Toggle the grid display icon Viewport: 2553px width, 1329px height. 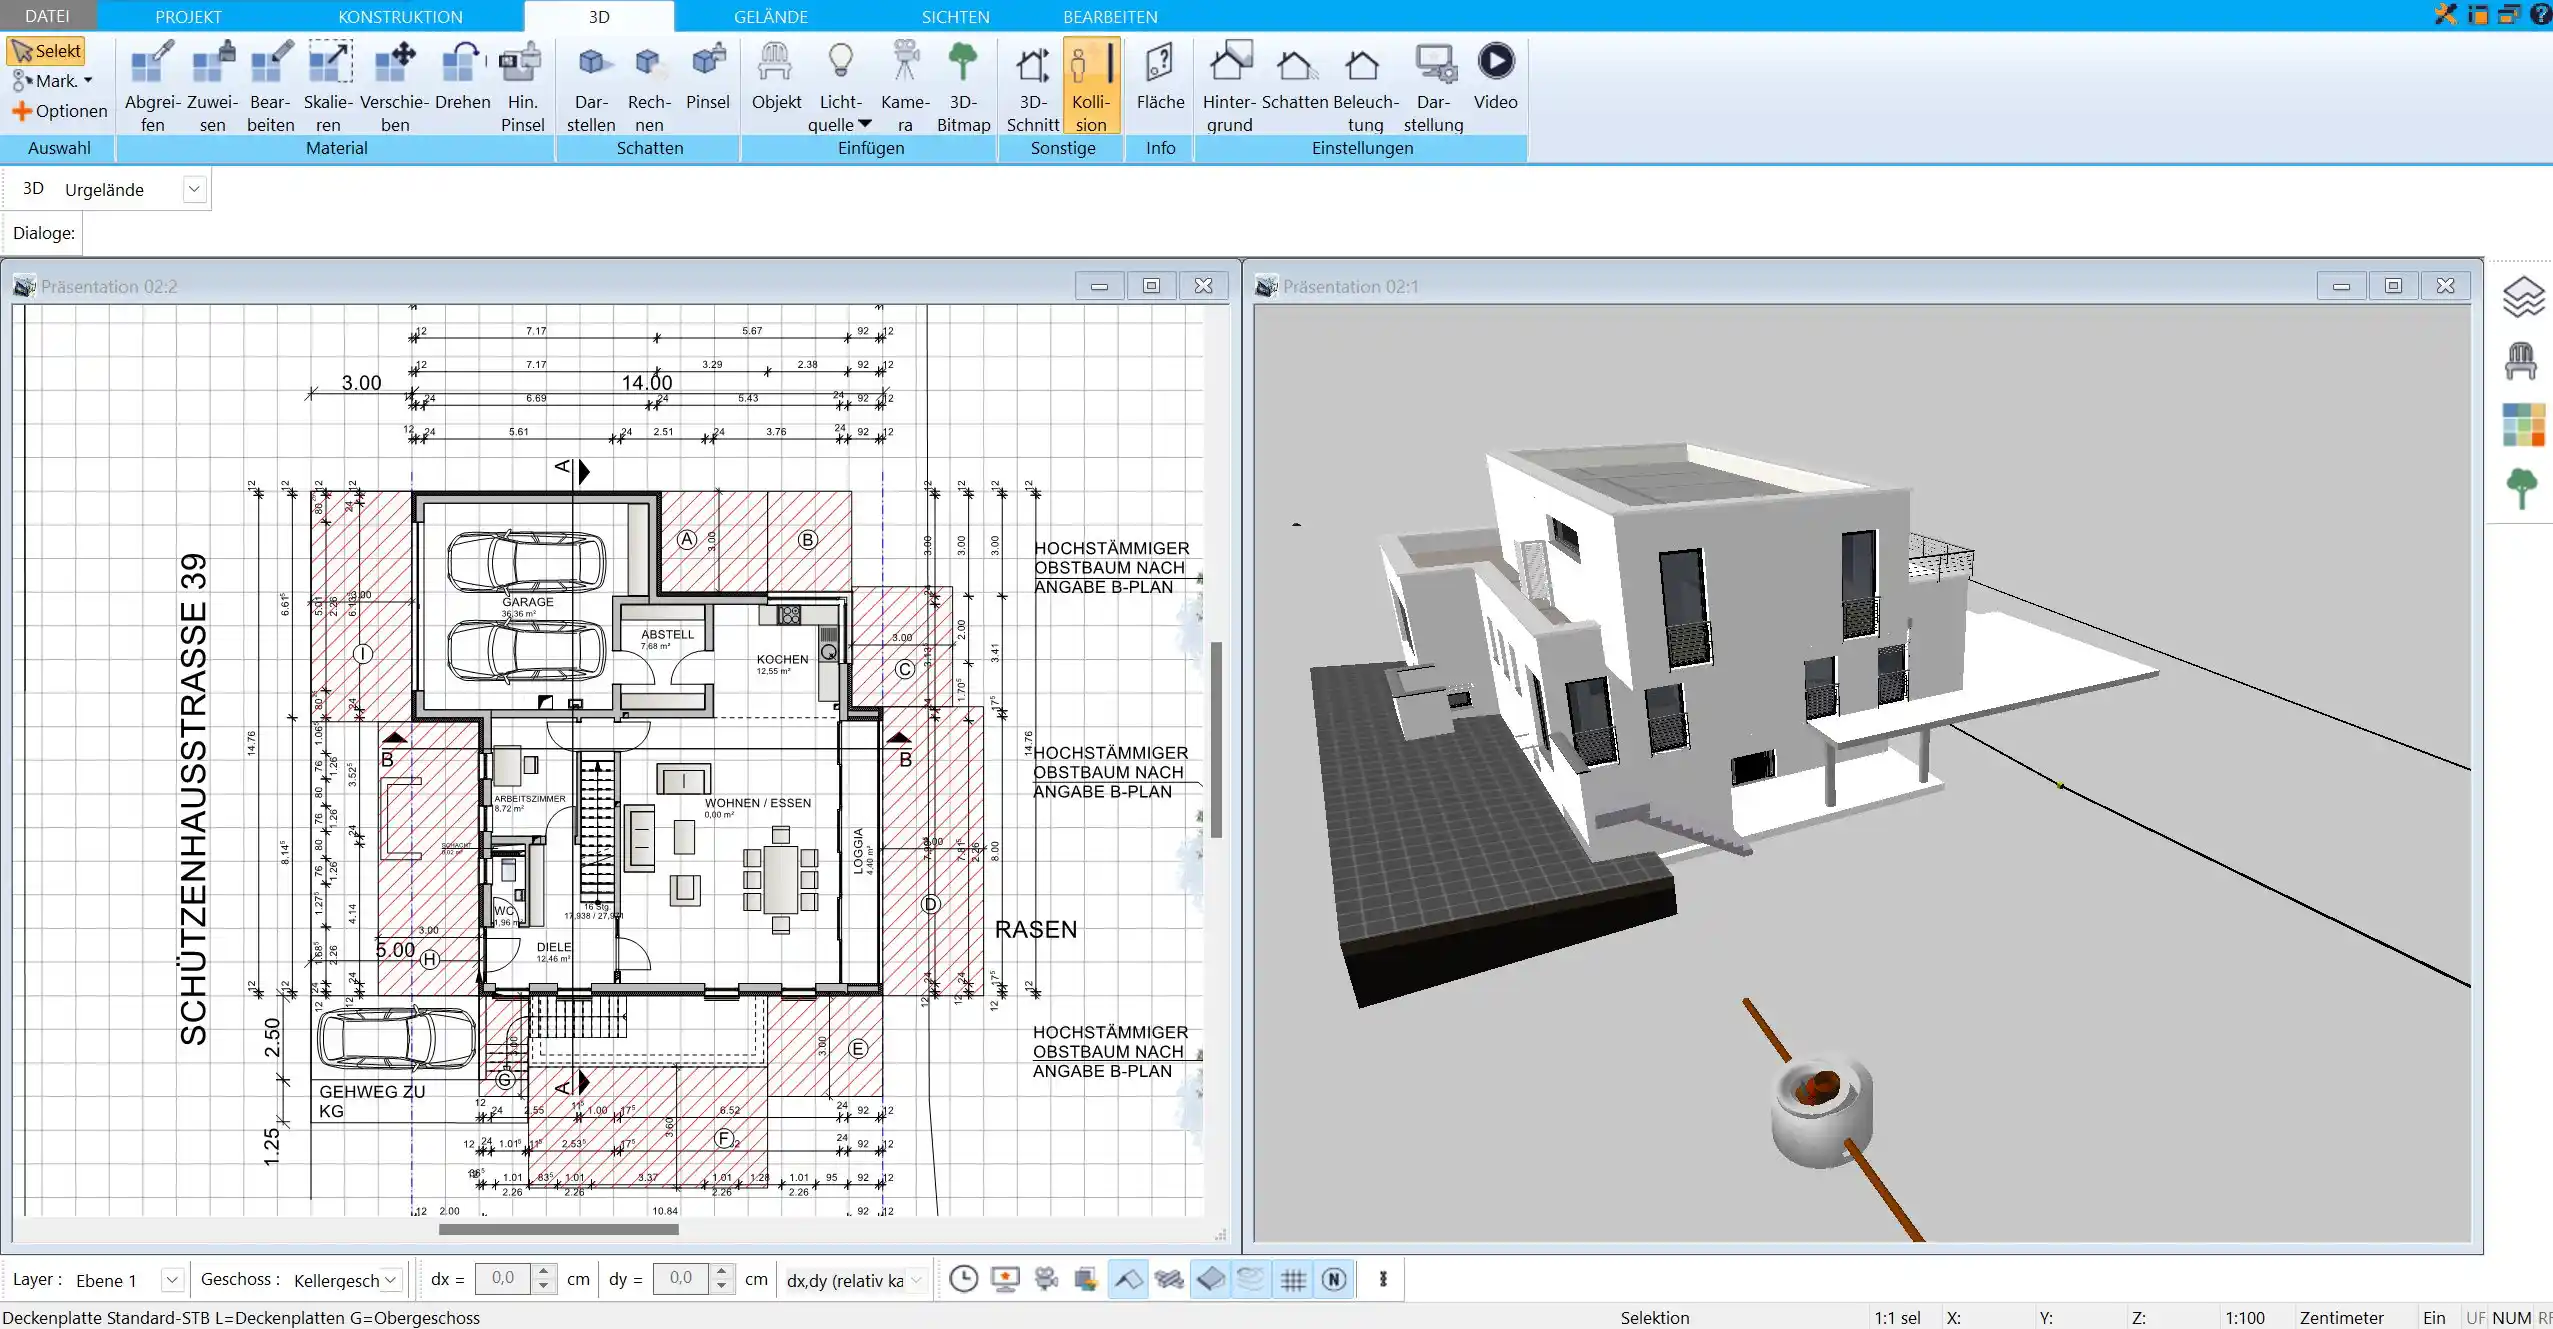(x=1292, y=1278)
